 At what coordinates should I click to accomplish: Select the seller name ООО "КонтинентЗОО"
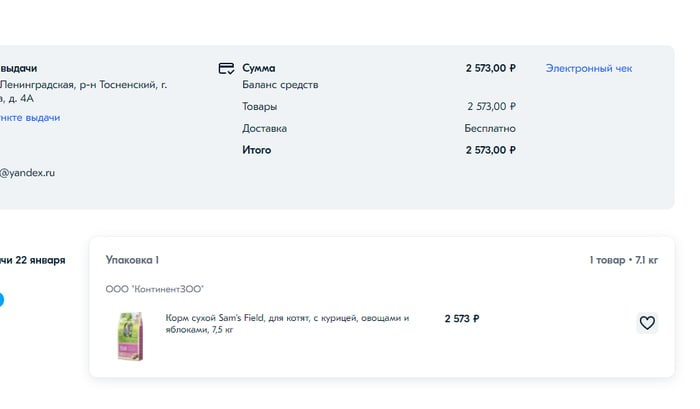154,289
